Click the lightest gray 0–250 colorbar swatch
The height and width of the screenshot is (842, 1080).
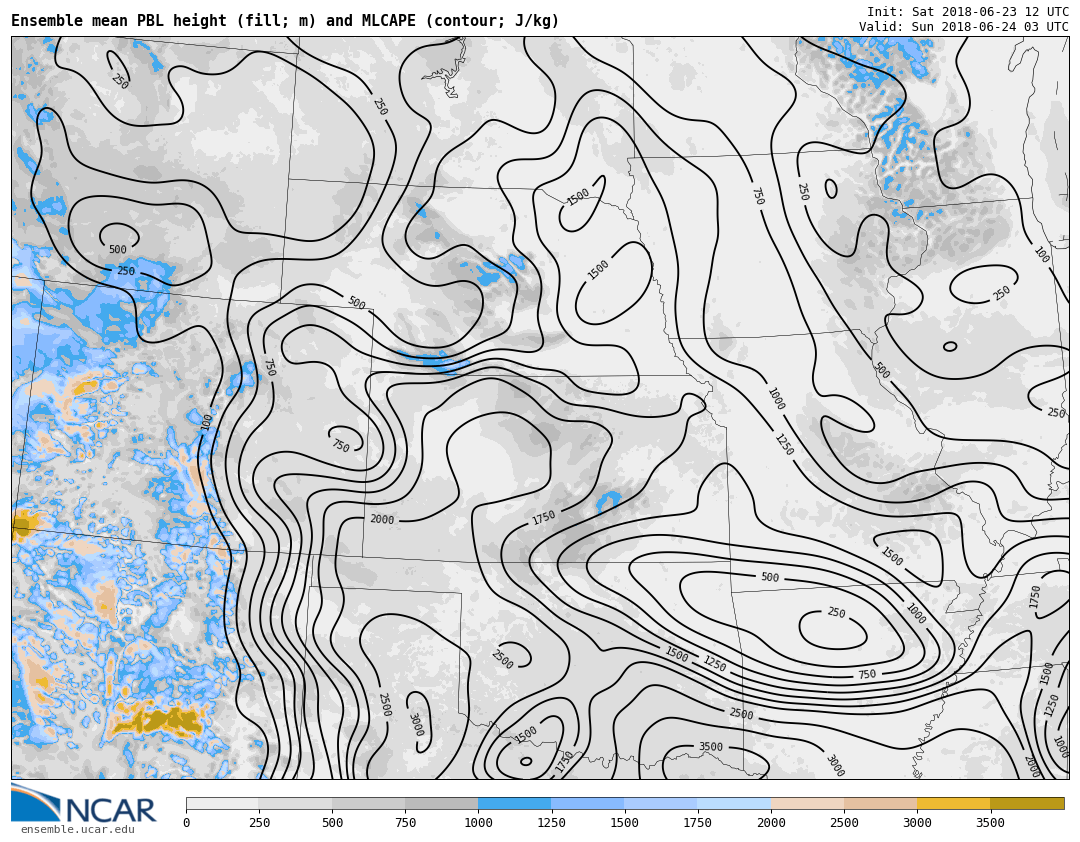[222, 803]
